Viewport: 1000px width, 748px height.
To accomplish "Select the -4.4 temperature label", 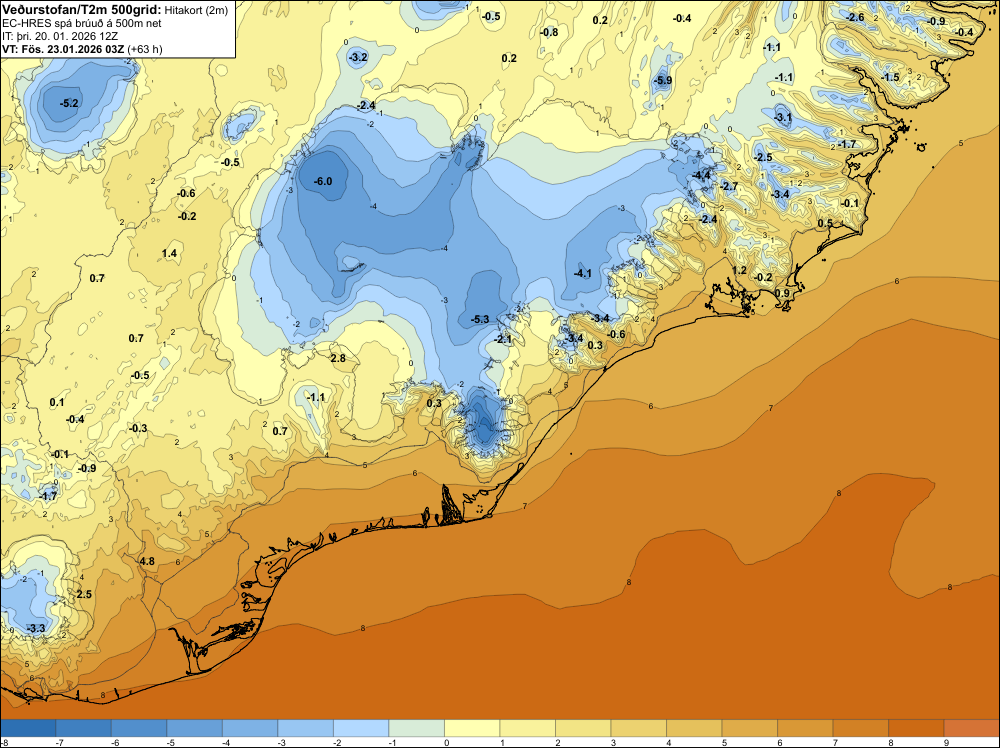I will [x=702, y=175].
